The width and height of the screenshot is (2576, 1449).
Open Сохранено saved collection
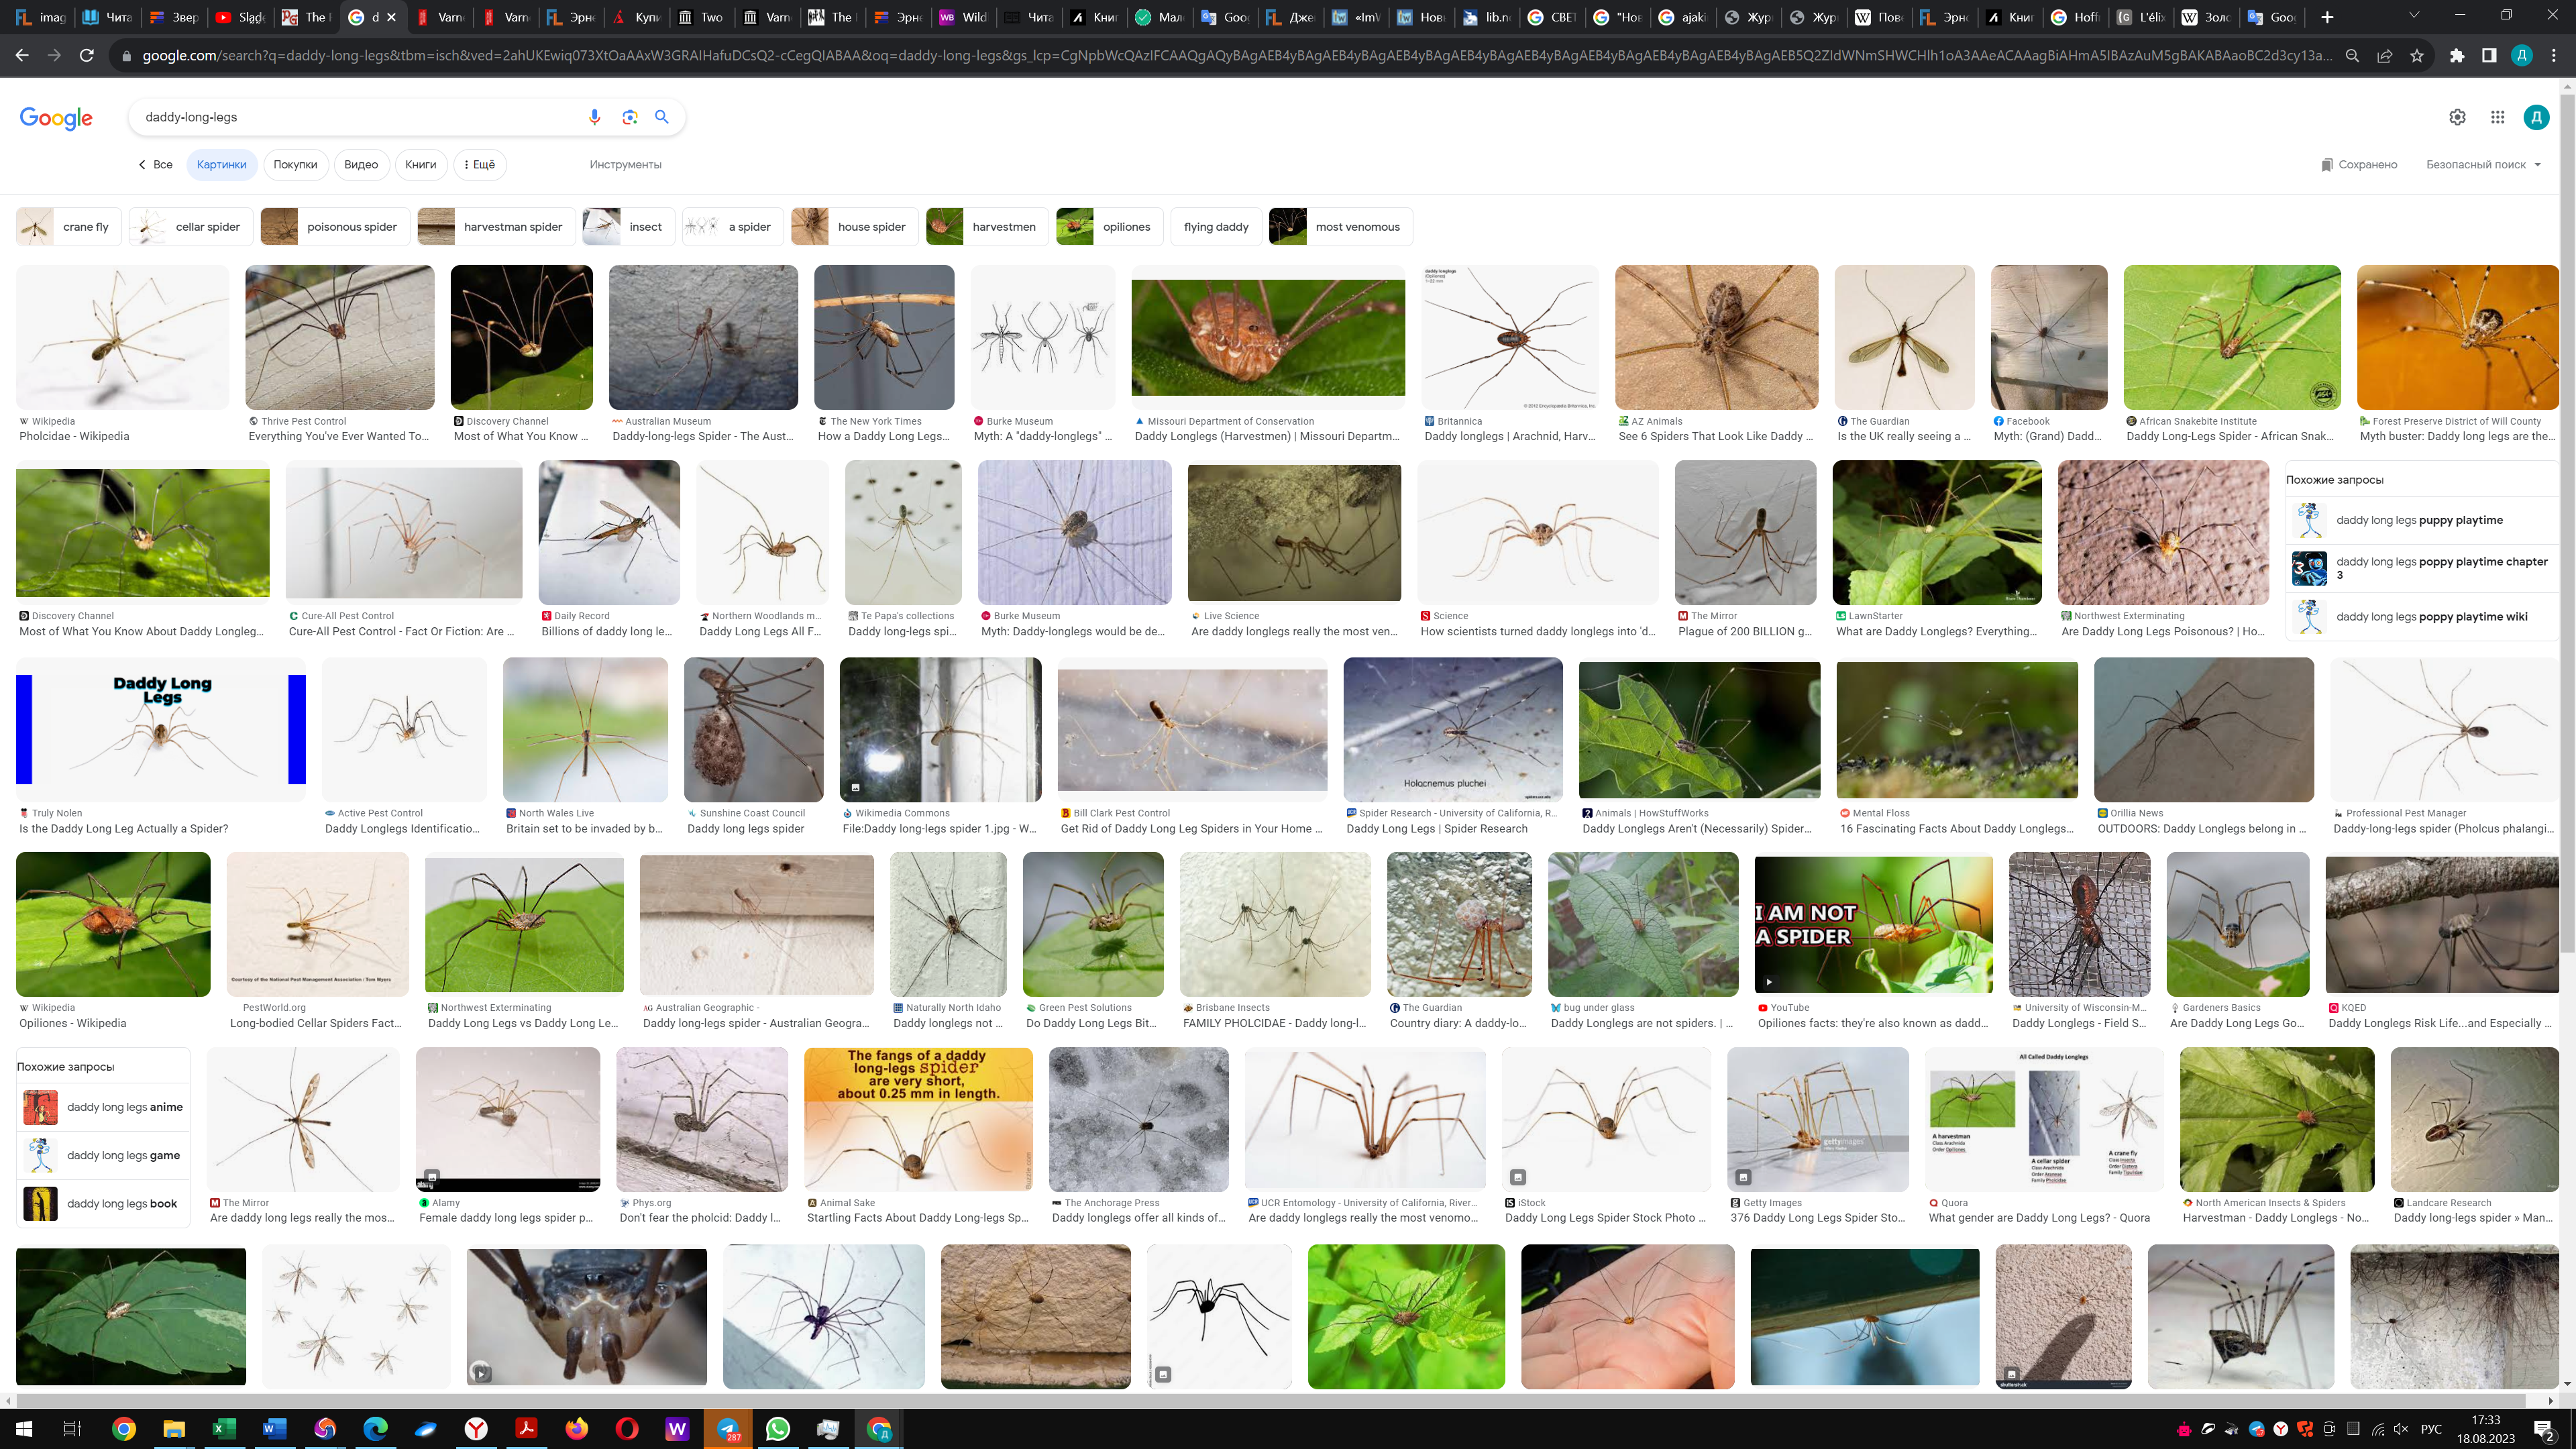2359,164
